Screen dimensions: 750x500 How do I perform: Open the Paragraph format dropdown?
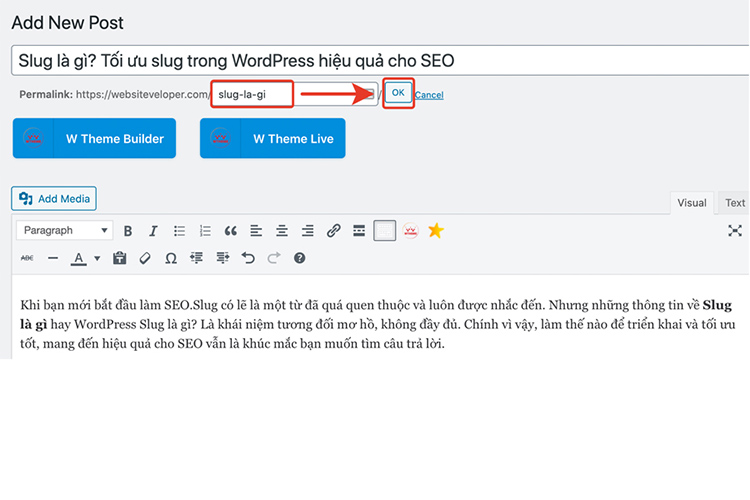(x=65, y=231)
